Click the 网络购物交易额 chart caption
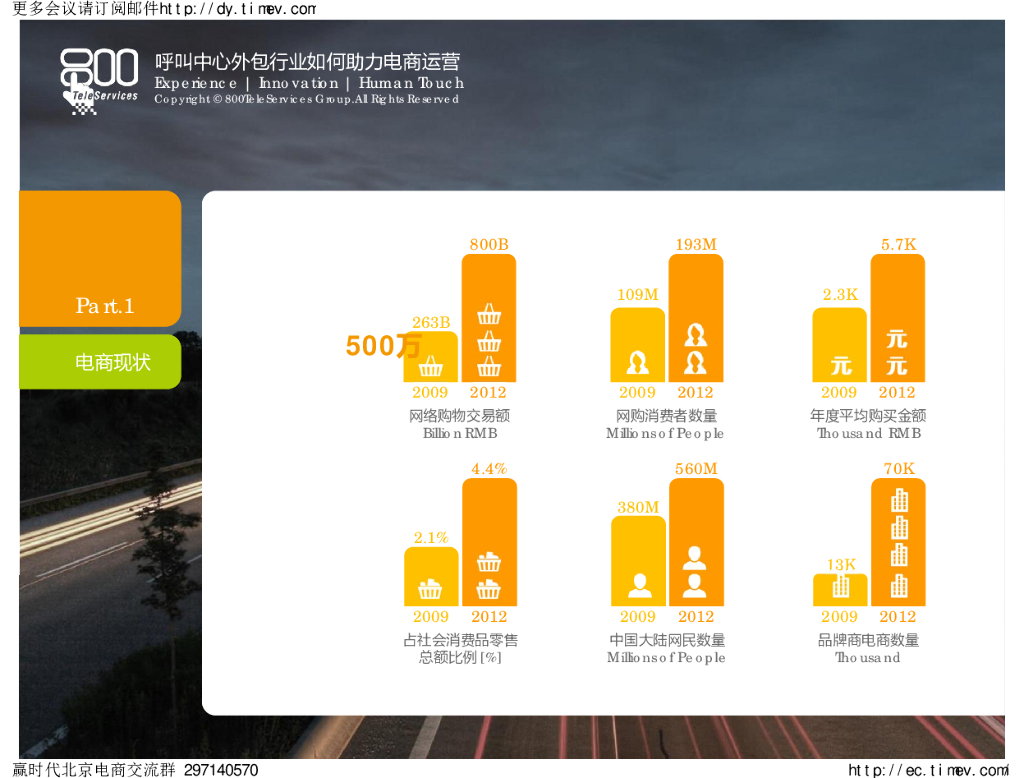The height and width of the screenshot is (778, 1024). click(460, 415)
